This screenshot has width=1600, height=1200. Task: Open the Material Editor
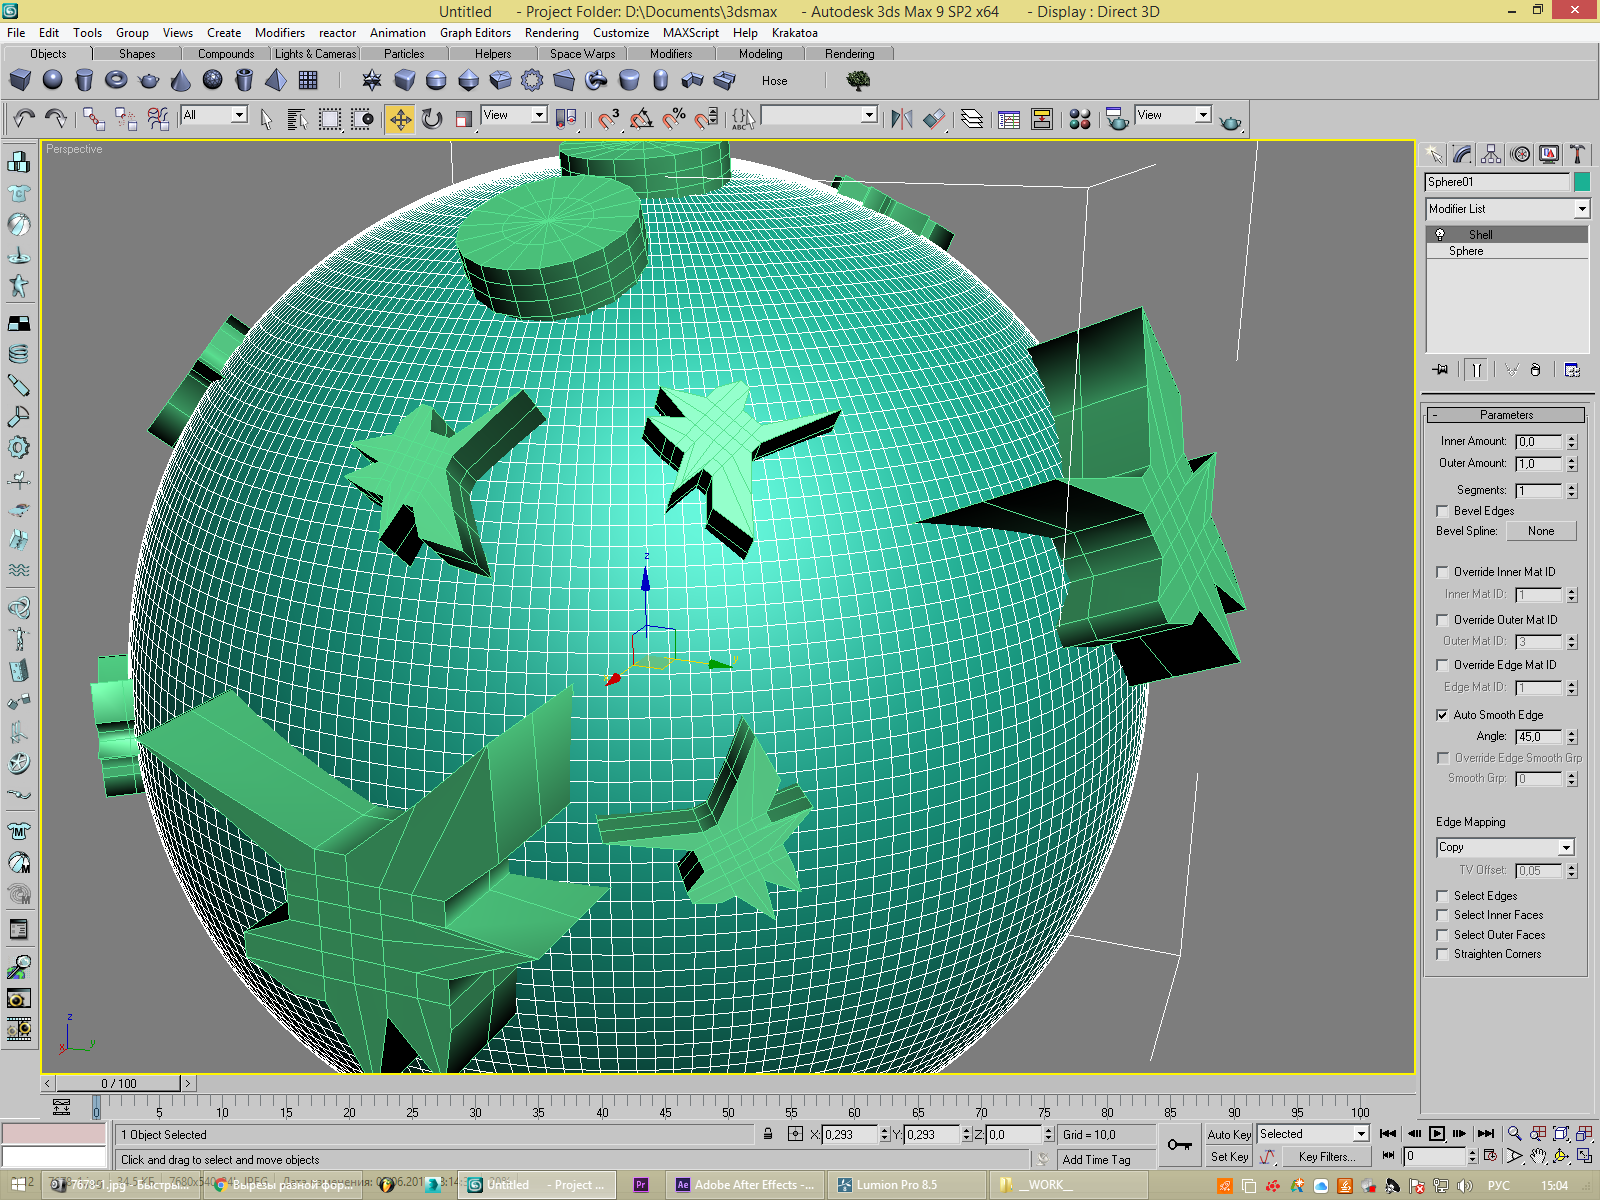(1080, 120)
